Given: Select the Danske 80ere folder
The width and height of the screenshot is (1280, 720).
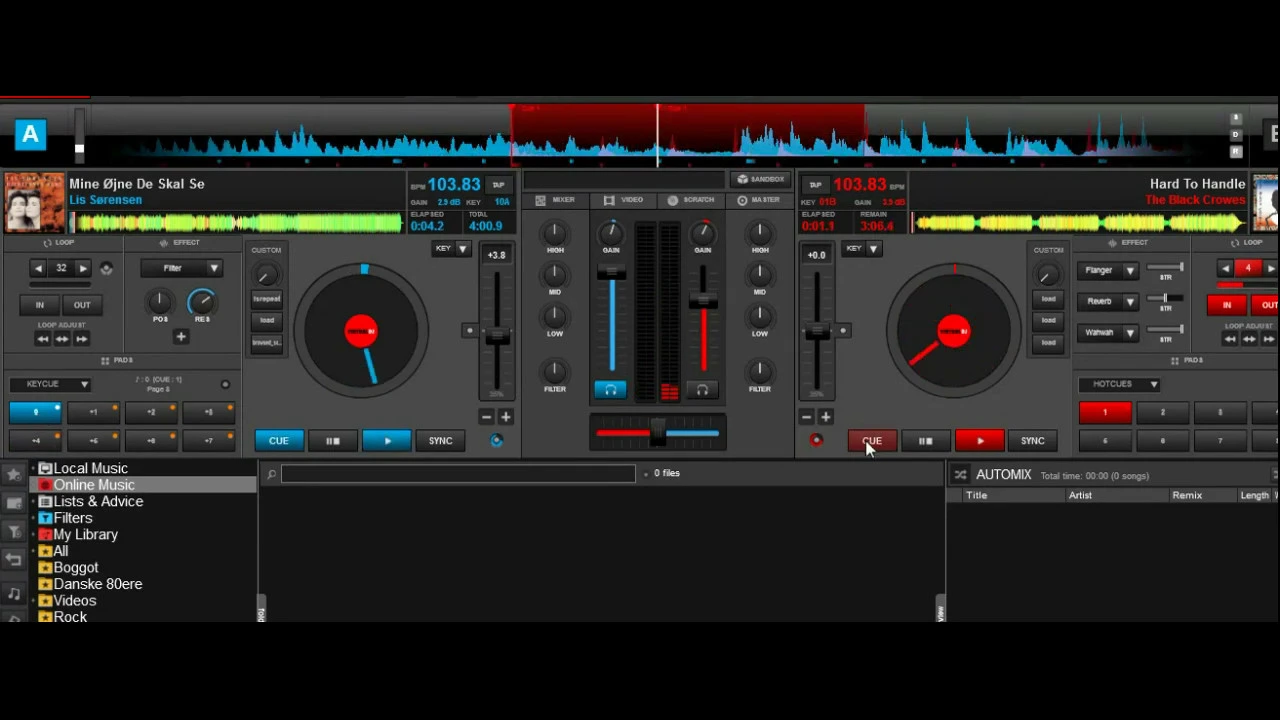Looking at the screenshot, I should point(98,584).
